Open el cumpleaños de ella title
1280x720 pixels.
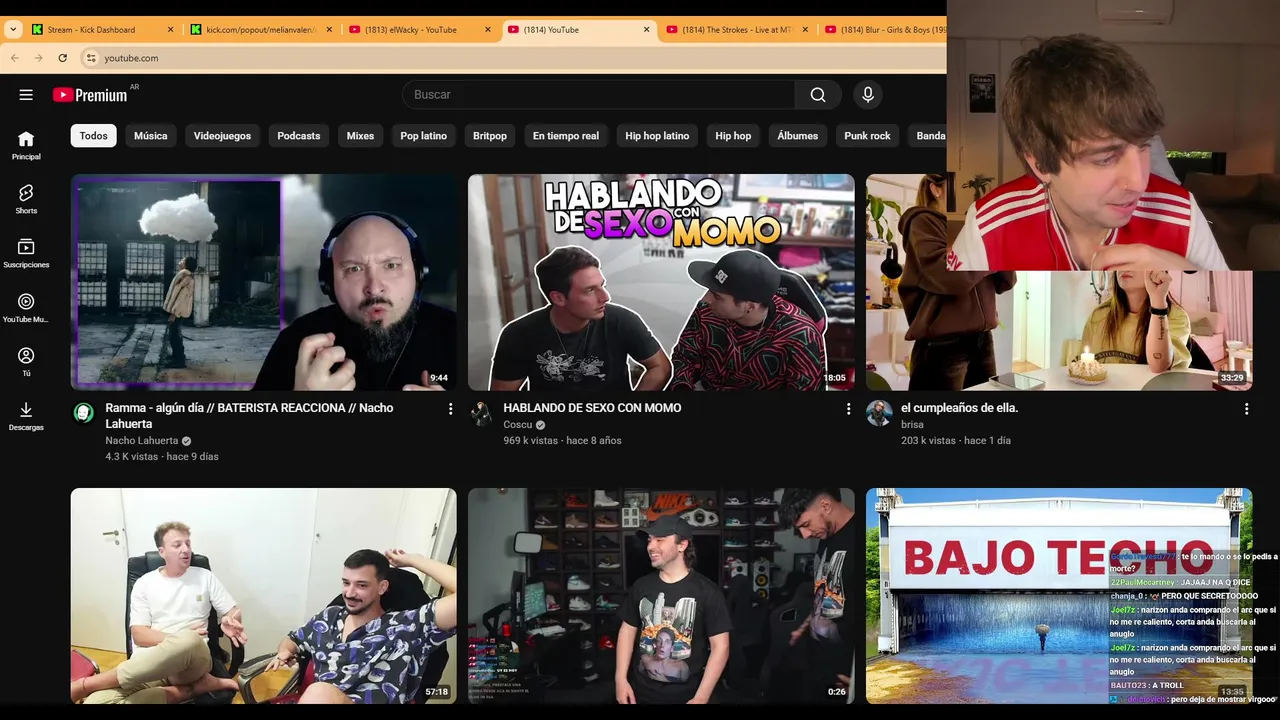pyautogui.click(x=960, y=408)
